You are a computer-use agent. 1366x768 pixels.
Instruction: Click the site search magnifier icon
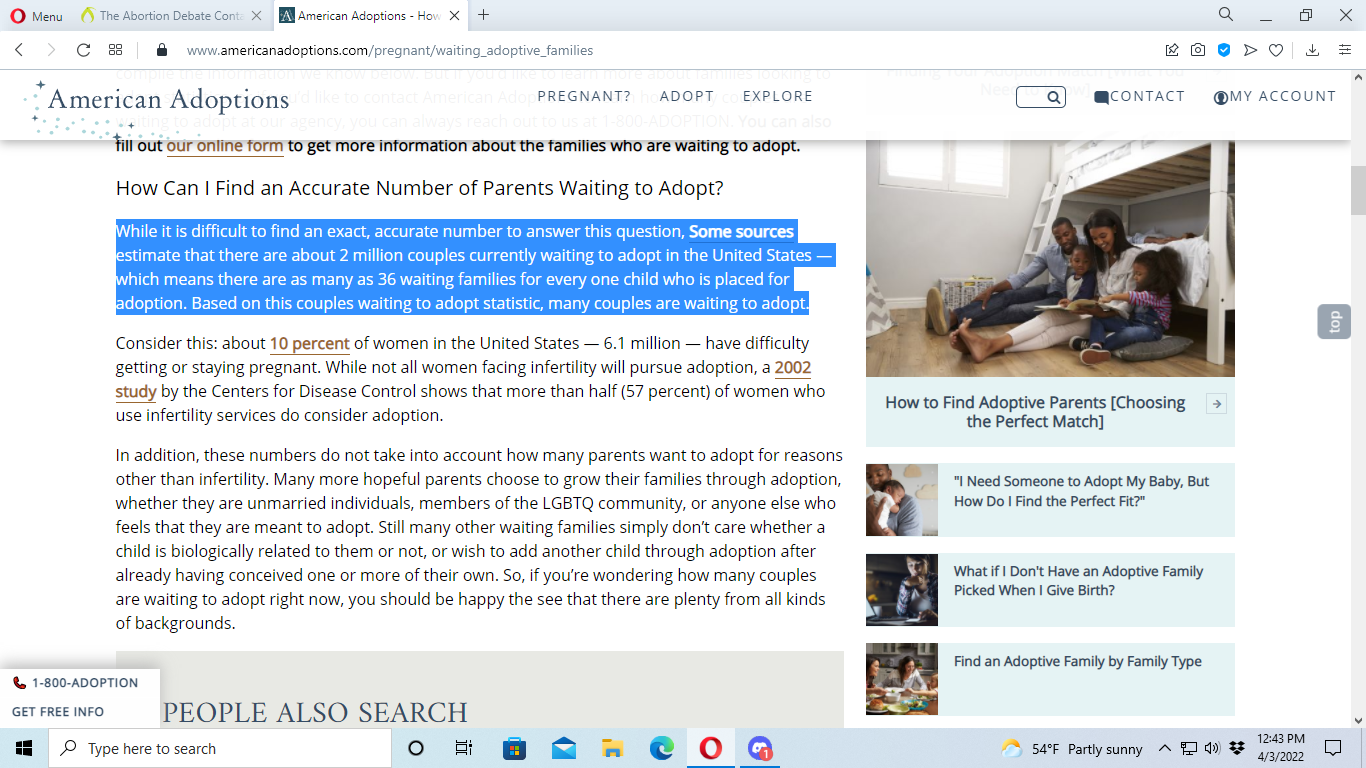pyautogui.click(x=1054, y=97)
